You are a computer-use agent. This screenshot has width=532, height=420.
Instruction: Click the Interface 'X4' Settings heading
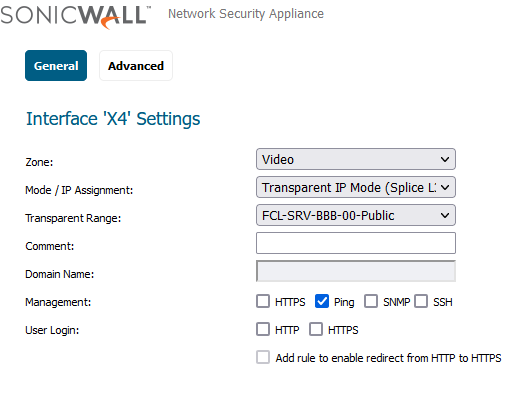[113, 119]
